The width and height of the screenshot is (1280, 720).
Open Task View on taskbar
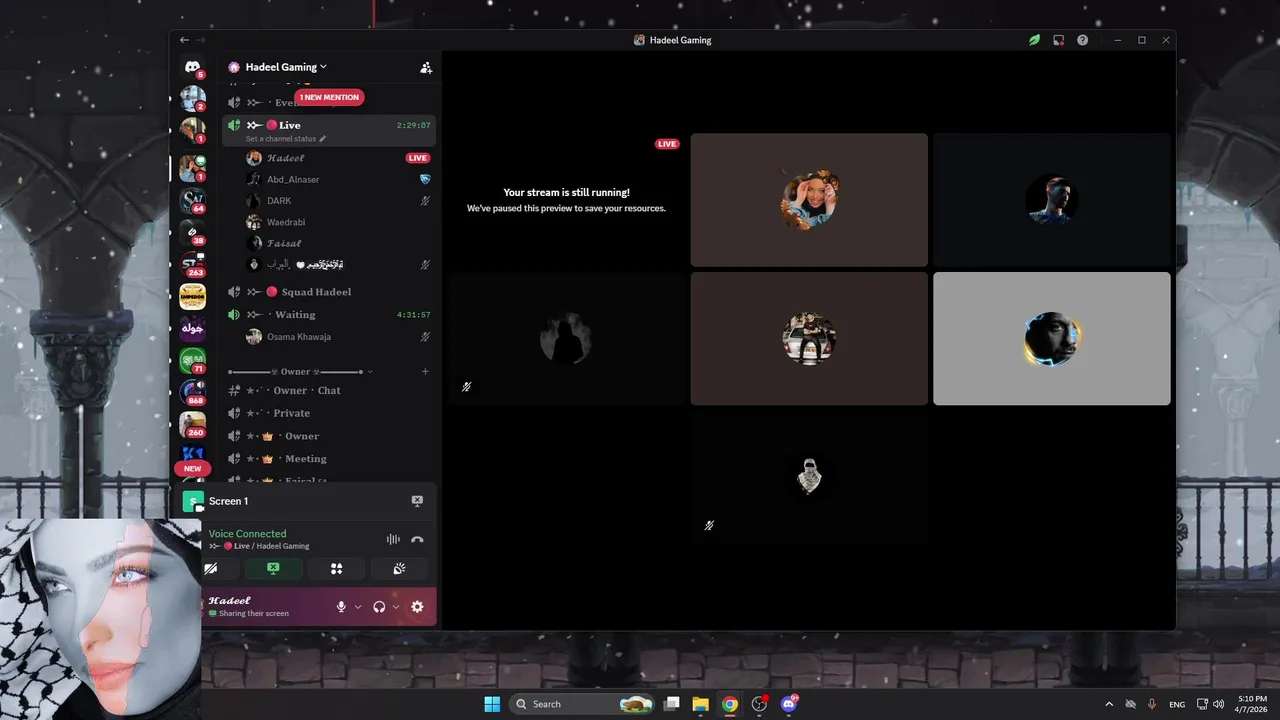pyautogui.click(x=671, y=704)
